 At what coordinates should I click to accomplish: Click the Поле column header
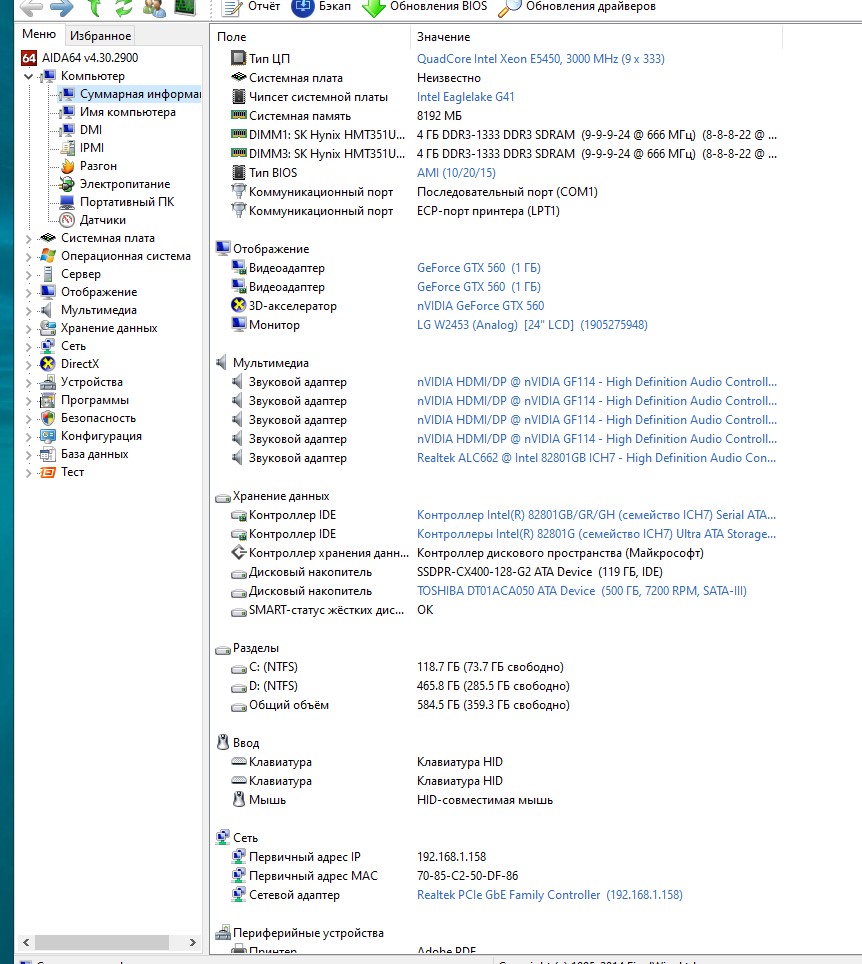[231, 37]
